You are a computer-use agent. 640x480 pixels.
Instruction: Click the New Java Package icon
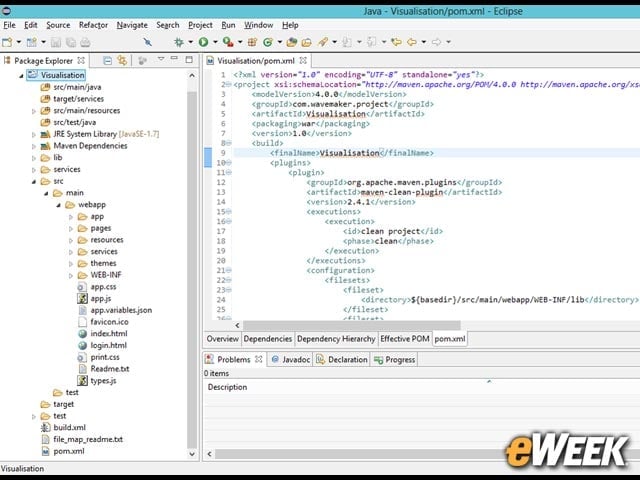click(252, 42)
